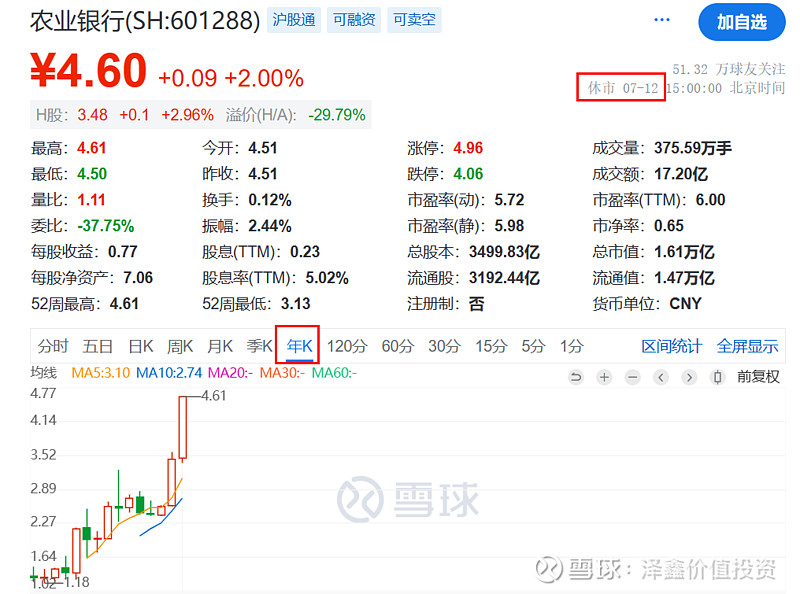Click the +2.00% change value
This screenshot has height=594, width=800.
[264, 79]
